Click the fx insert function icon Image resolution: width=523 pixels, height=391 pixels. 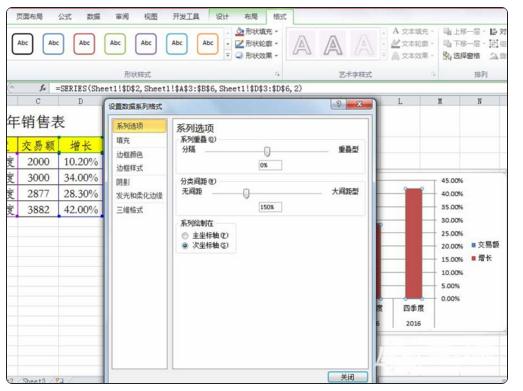(x=43, y=88)
